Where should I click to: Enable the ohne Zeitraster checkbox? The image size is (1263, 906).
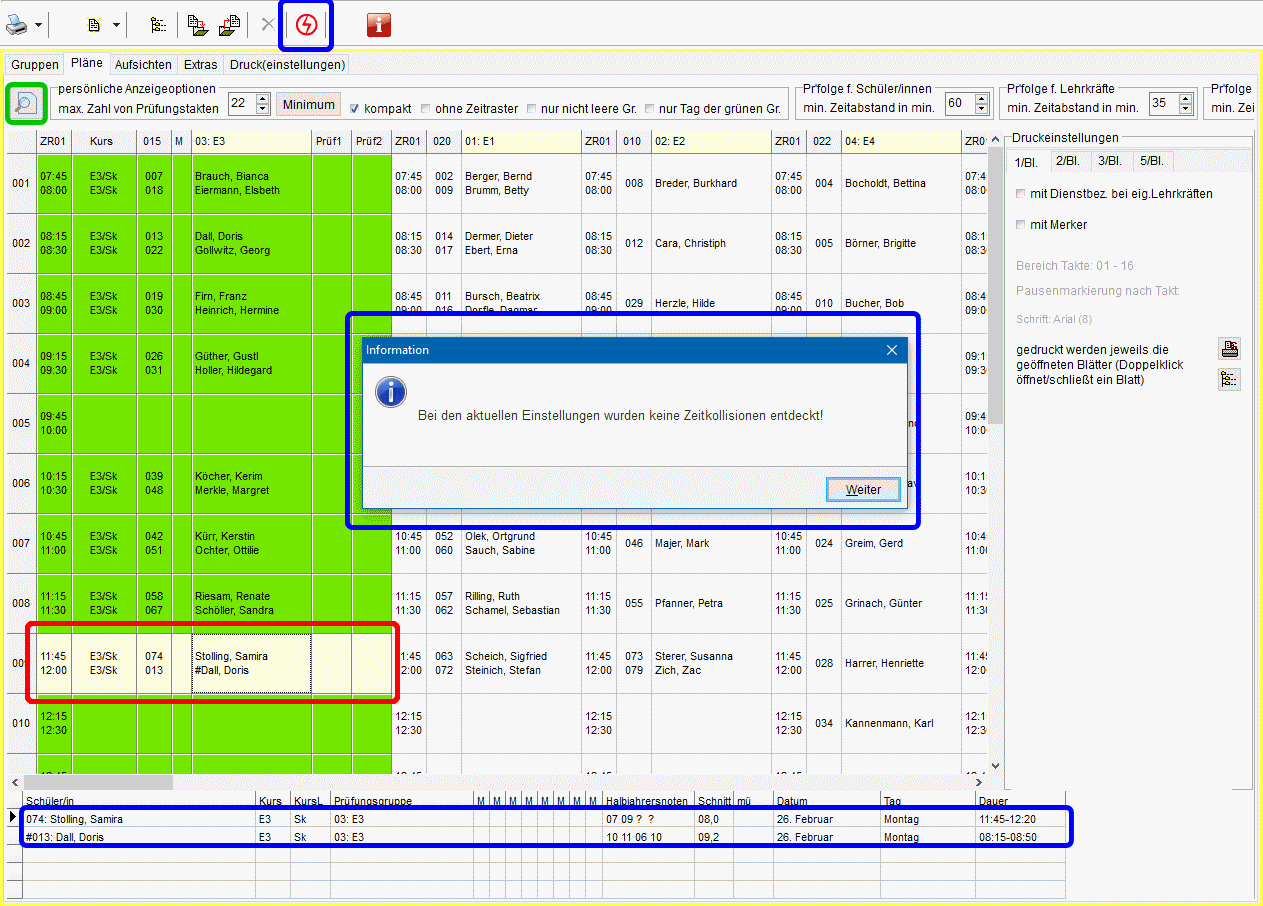point(426,109)
